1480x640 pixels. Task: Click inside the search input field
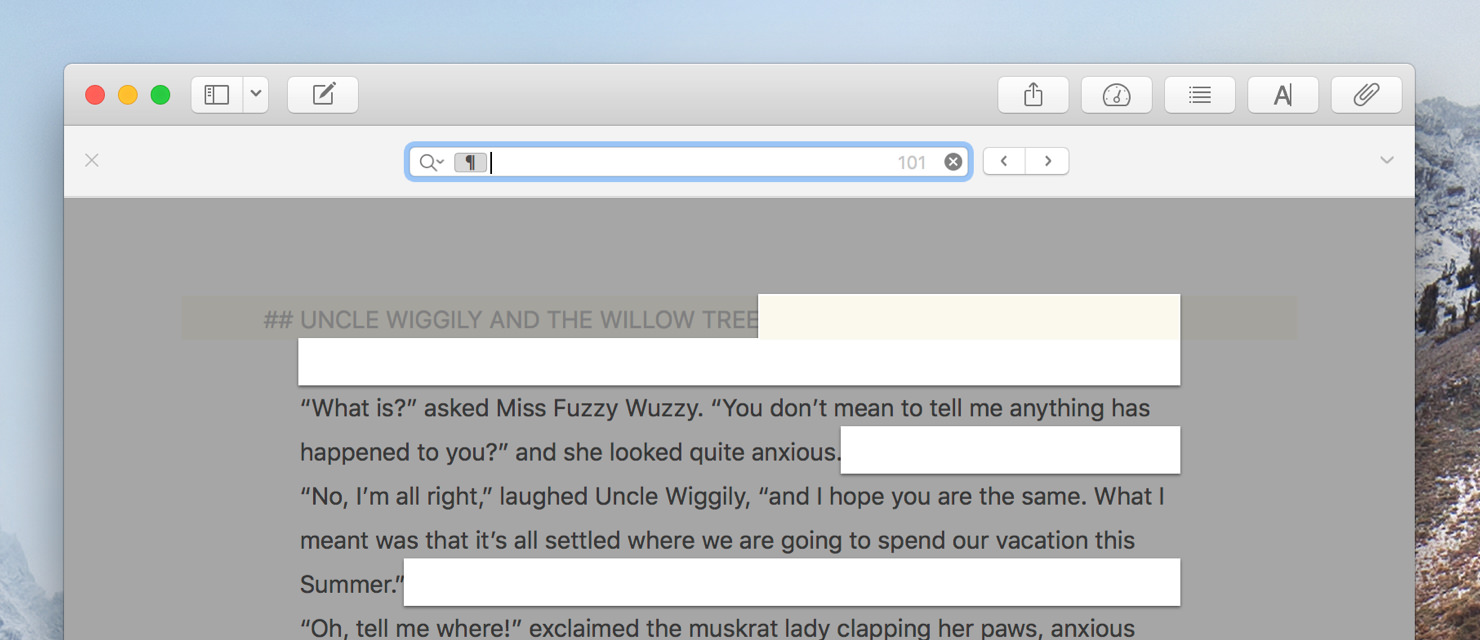point(688,162)
